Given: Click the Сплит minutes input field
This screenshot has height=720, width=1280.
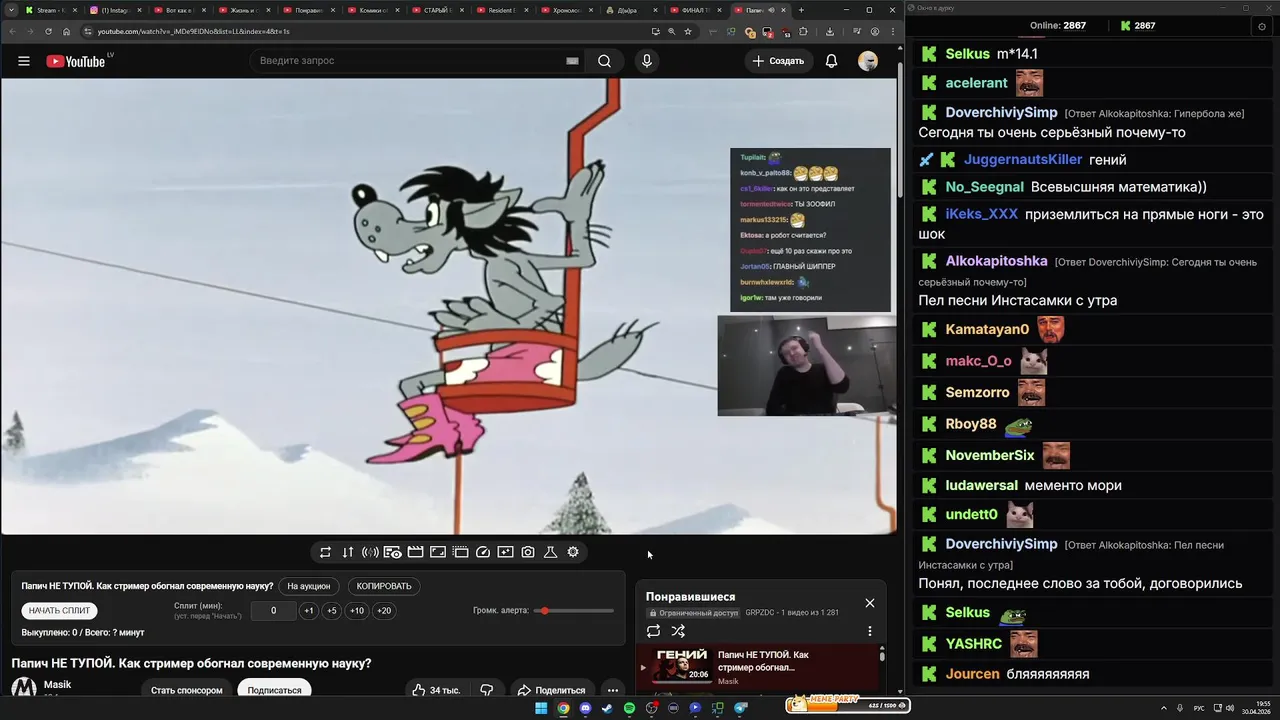Looking at the screenshot, I should coord(273,610).
